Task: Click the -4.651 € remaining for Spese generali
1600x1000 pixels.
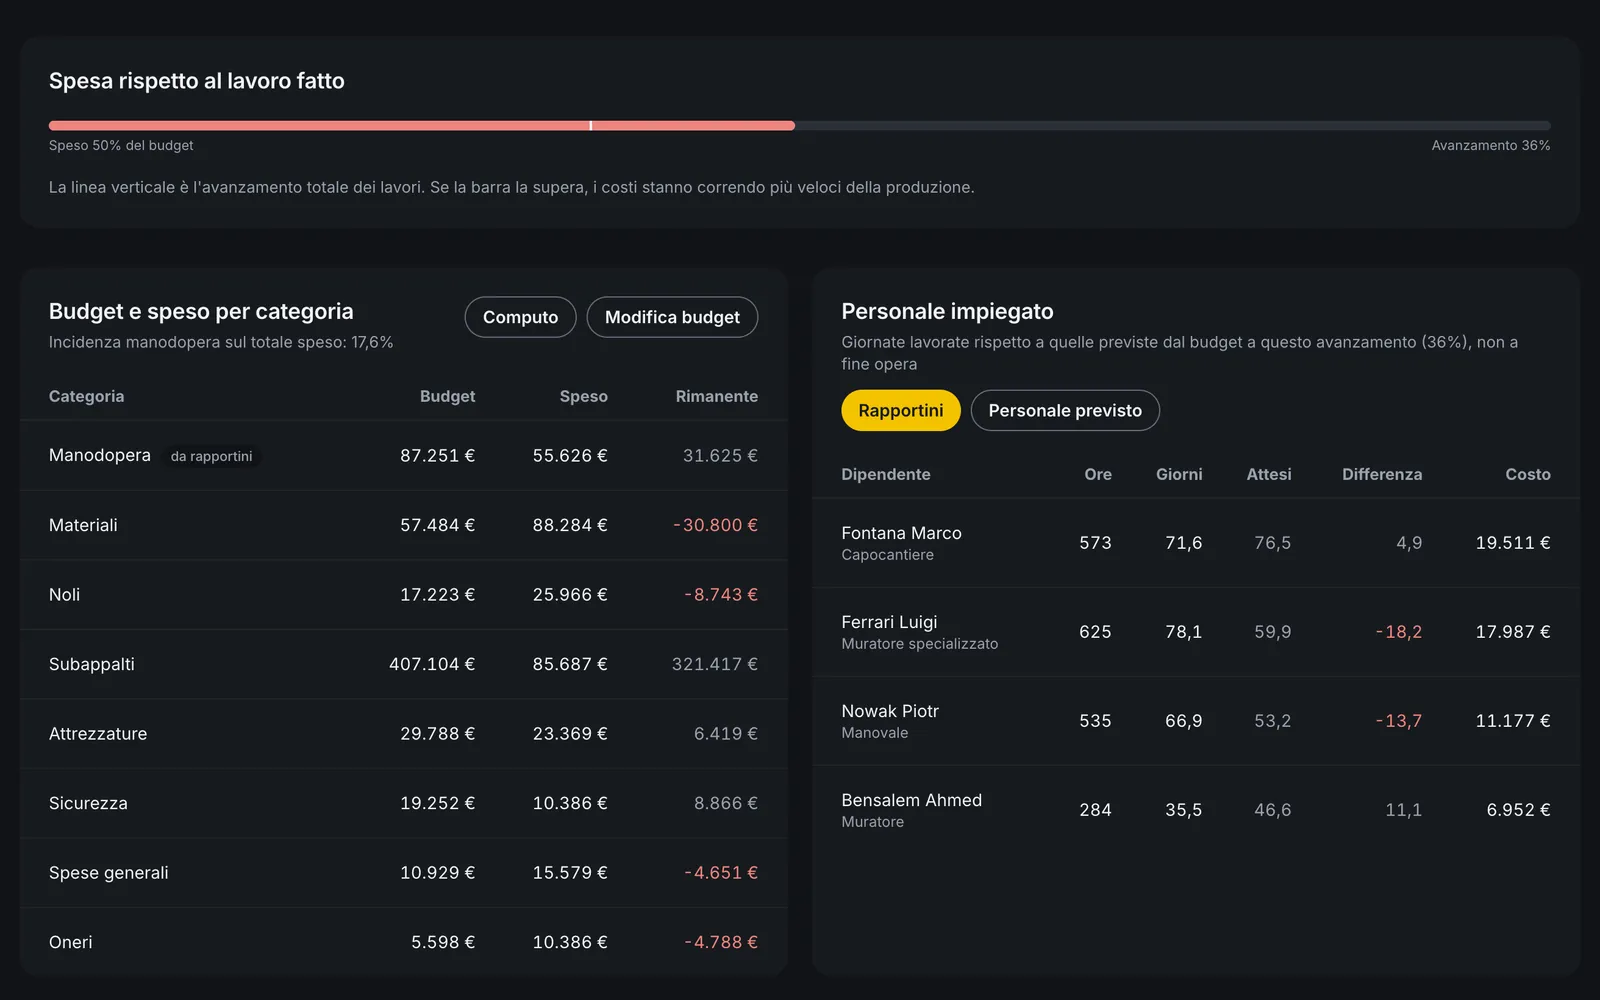Action: [721, 873]
